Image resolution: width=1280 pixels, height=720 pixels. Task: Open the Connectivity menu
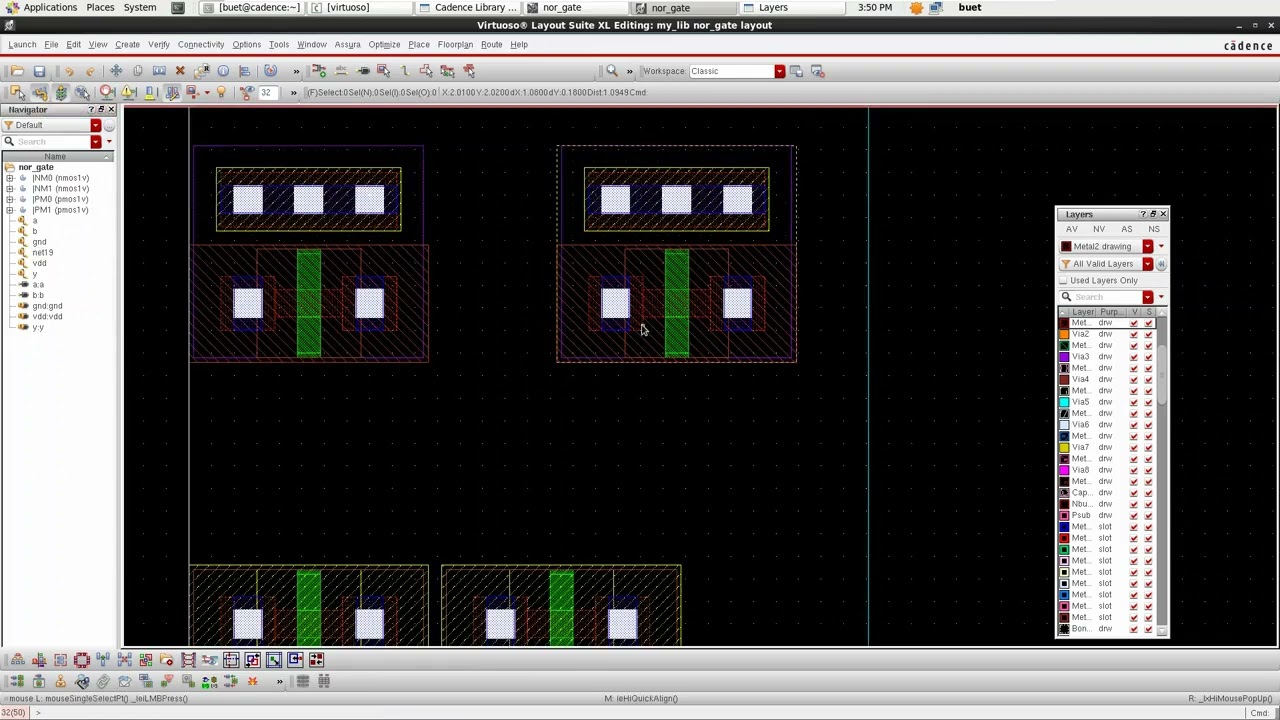[201, 45]
